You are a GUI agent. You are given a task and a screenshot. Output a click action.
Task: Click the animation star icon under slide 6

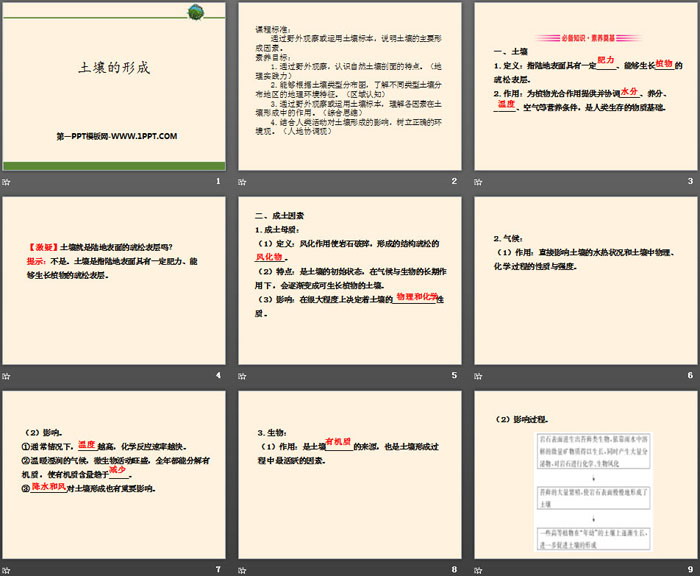[478, 376]
